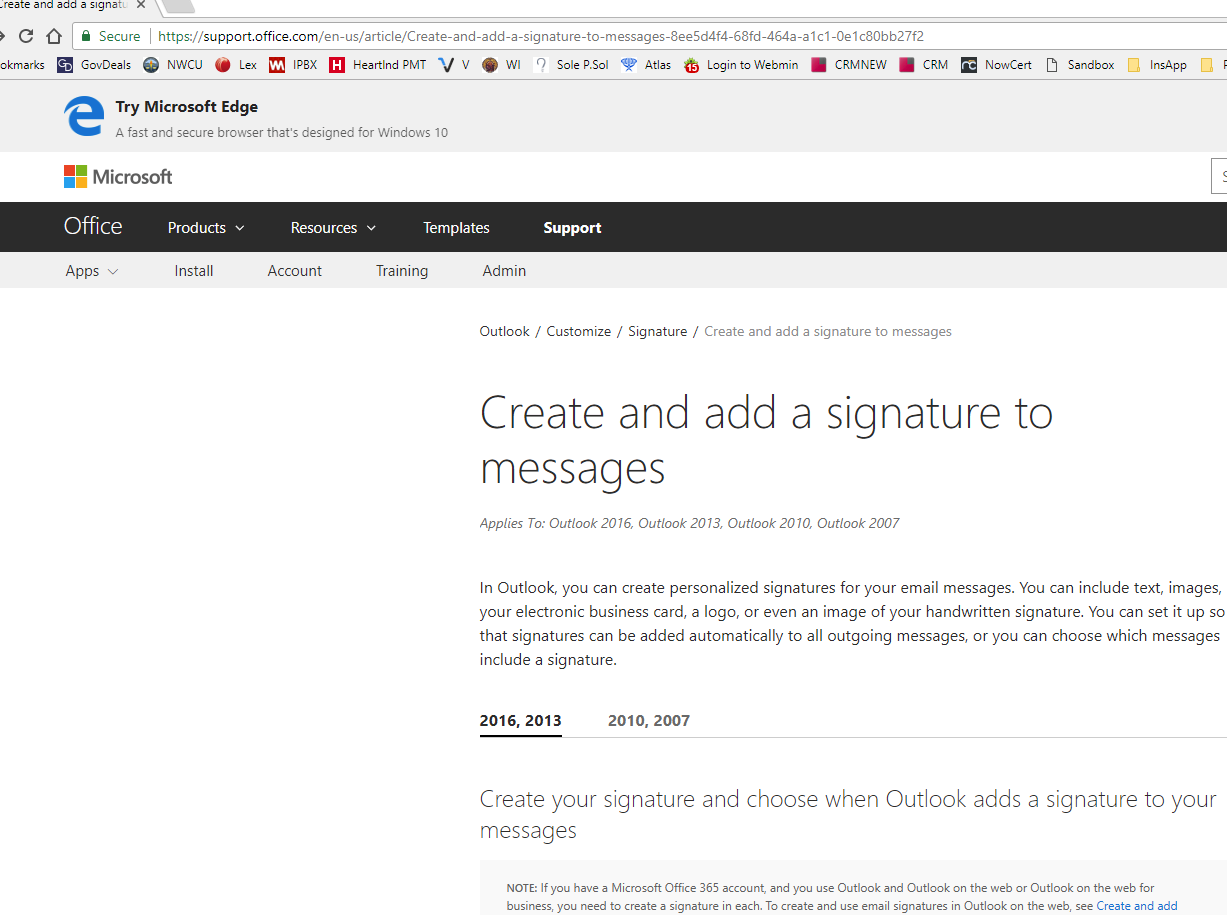
Task: Expand the Apps dropdown
Action: [x=92, y=271]
